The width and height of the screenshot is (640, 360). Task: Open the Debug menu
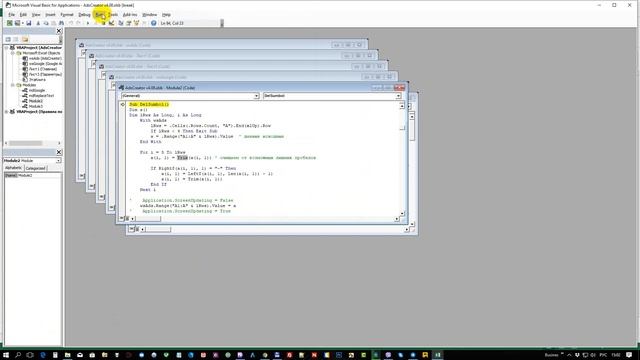tap(84, 15)
